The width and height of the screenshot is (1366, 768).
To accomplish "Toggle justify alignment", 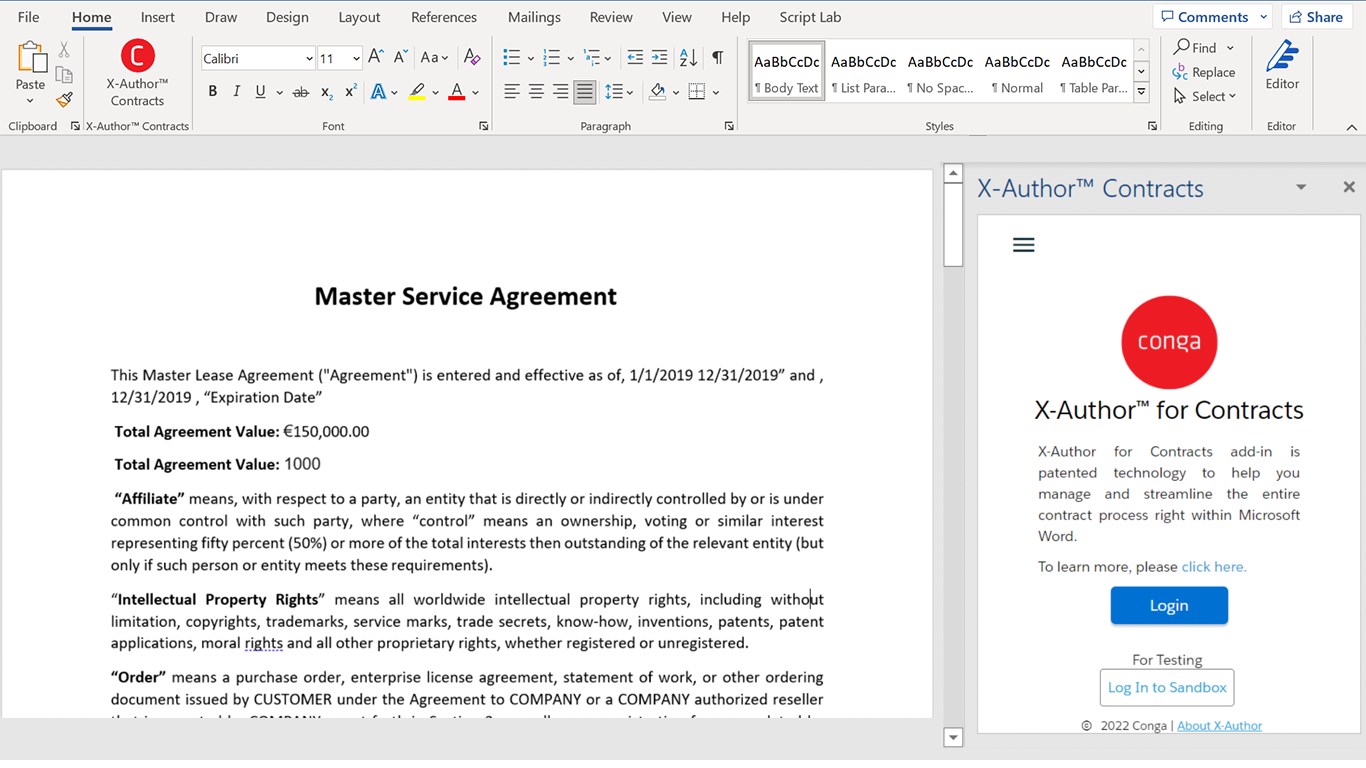I will click(x=585, y=92).
